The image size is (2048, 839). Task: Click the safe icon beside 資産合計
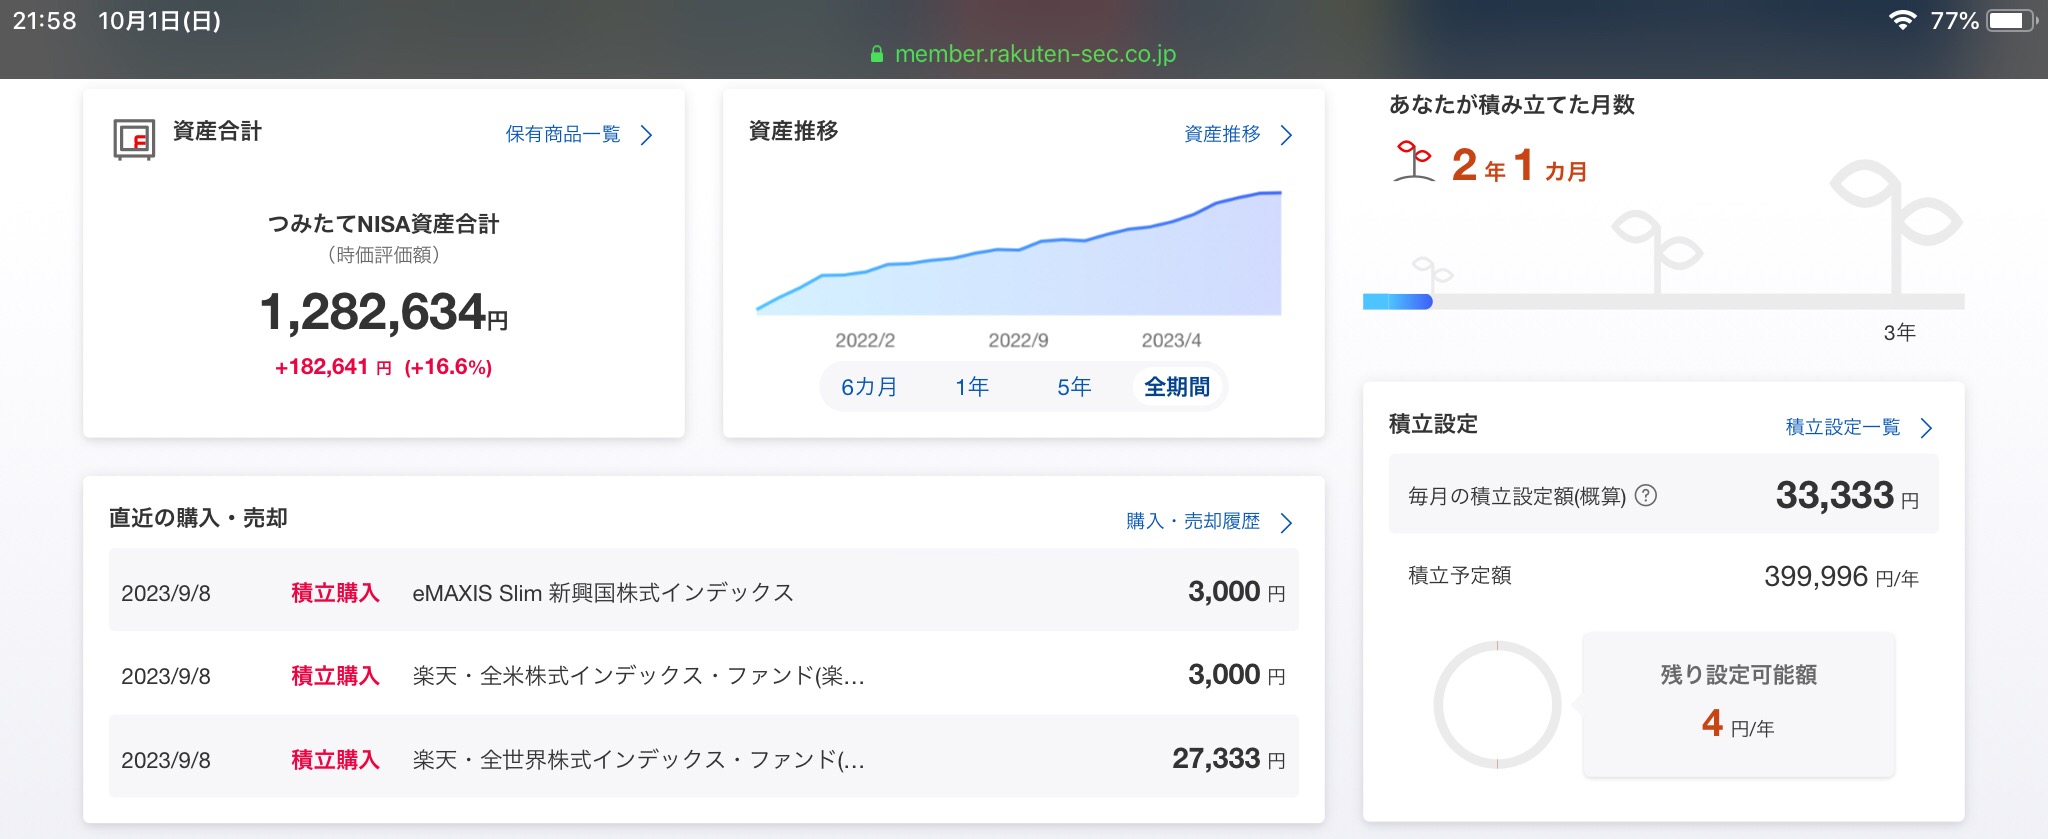coord(134,139)
